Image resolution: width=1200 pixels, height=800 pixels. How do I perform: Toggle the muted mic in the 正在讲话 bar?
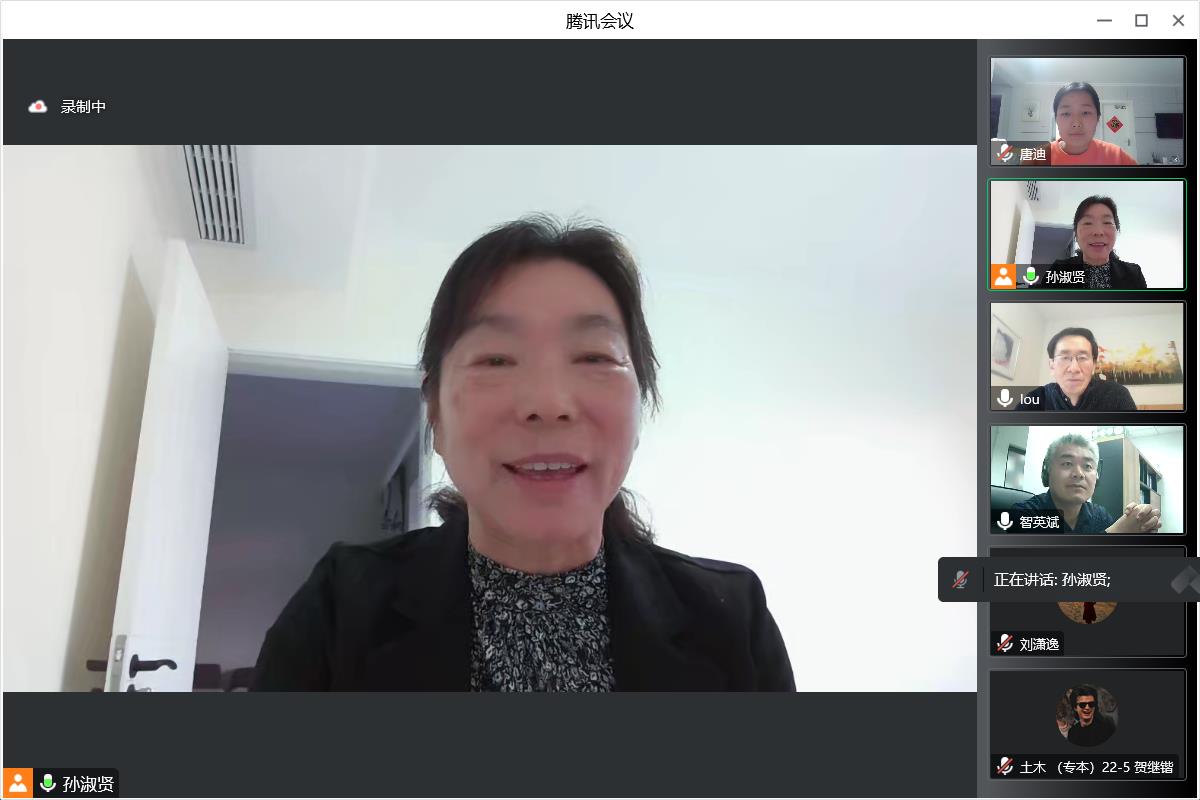pyautogui.click(x=961, y=580)
